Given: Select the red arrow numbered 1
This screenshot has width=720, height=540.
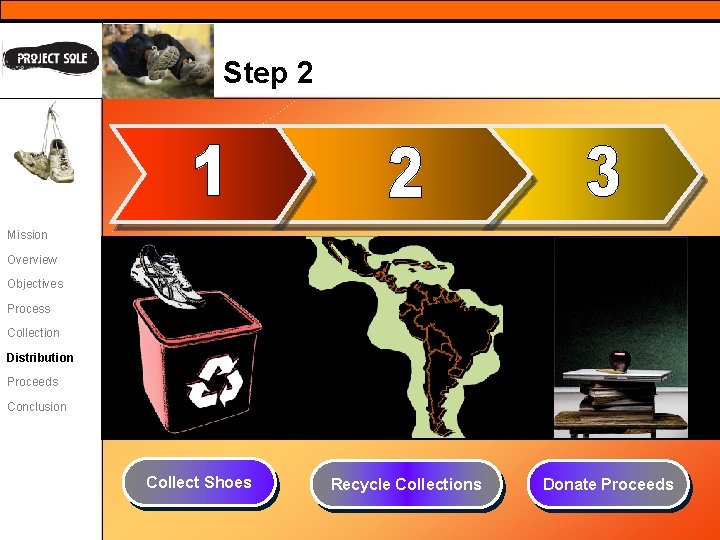Looking at the screenshot, I should [x=208, y=173].
